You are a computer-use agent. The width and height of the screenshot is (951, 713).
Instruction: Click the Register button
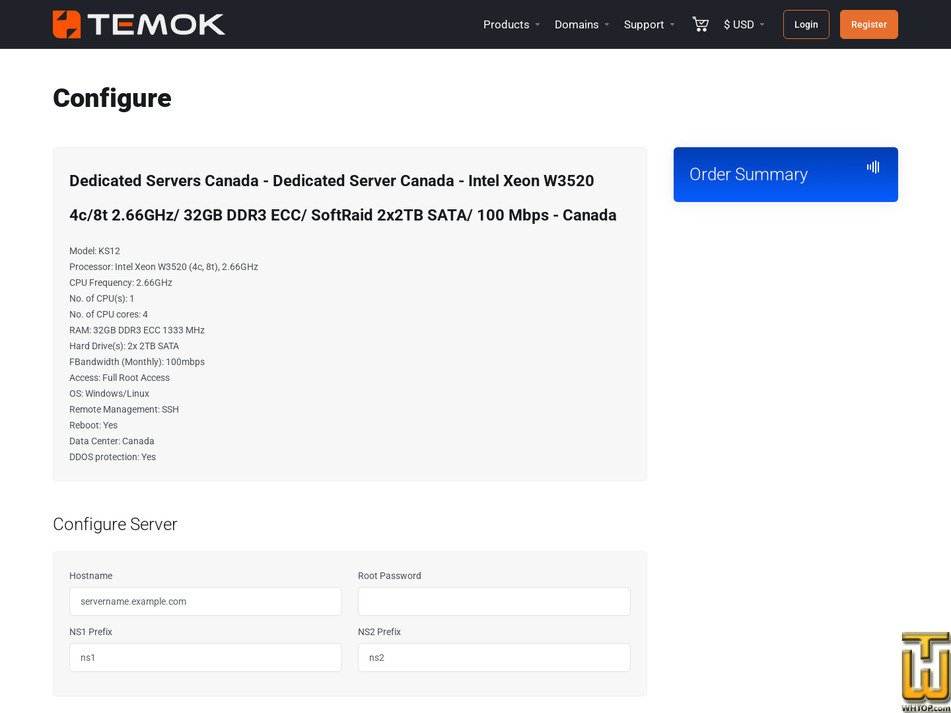click(869, 24)
